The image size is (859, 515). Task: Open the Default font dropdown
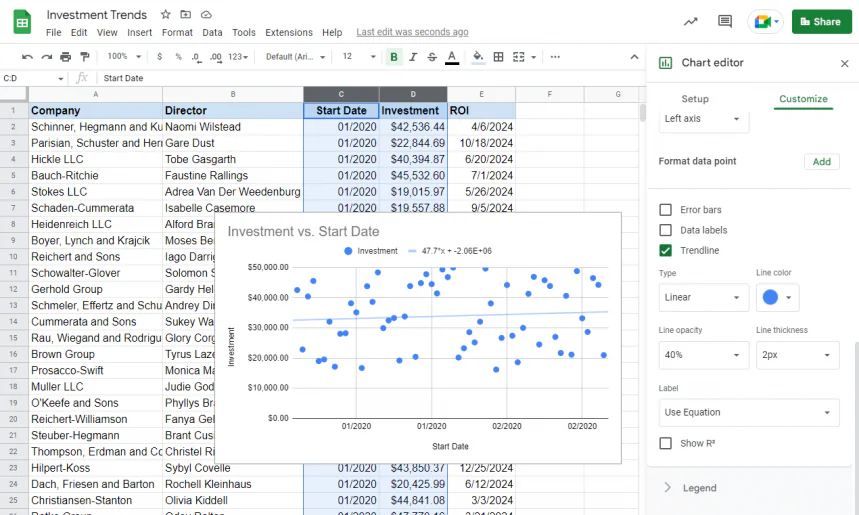click(295, 57)
